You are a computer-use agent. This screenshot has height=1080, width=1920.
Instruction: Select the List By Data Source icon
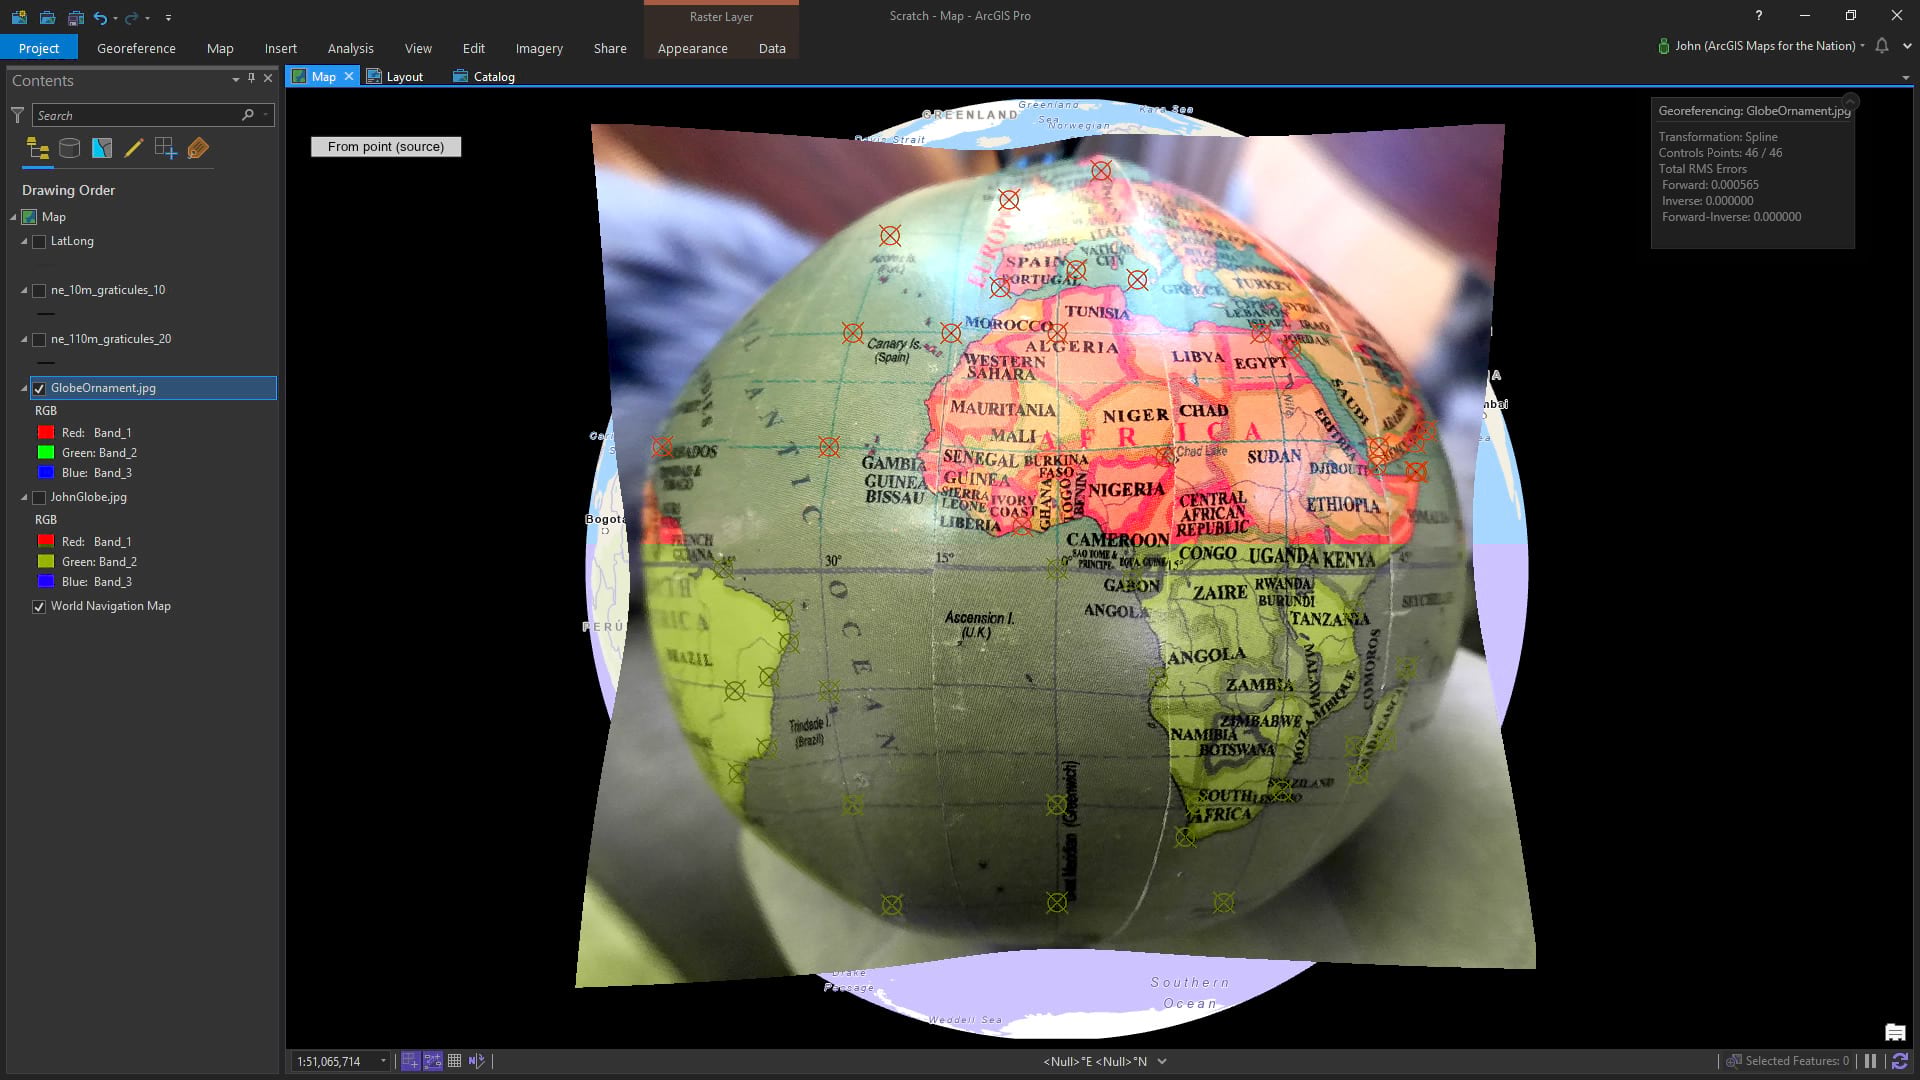(69, 149)
